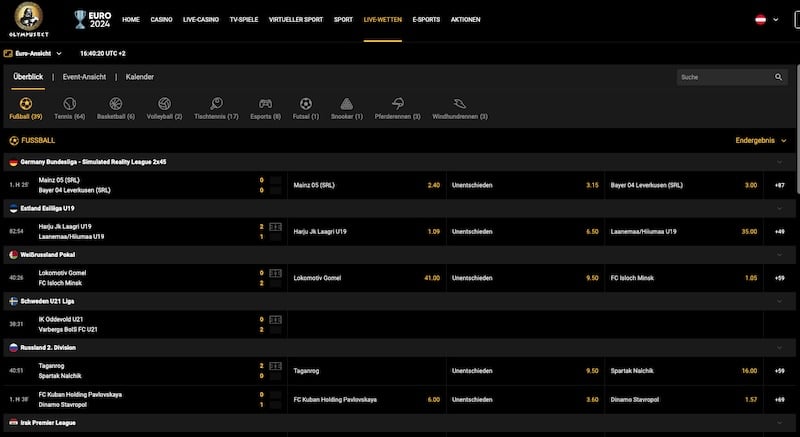The height and width of the screenshot is (437, 800).
Task: Bet on Spartak Nalchik at 16.00
Action: (x=684, y=371)
